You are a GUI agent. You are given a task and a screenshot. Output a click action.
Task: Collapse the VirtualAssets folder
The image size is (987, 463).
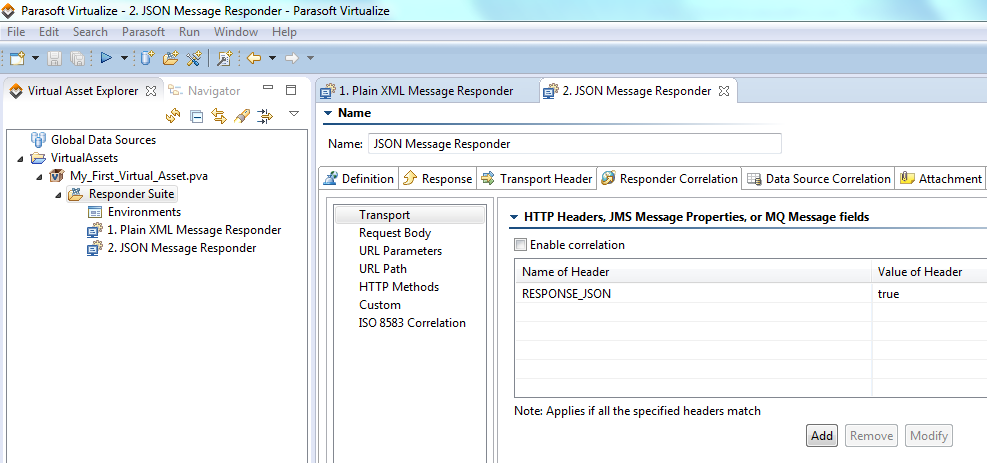click(x=23, y=158)
